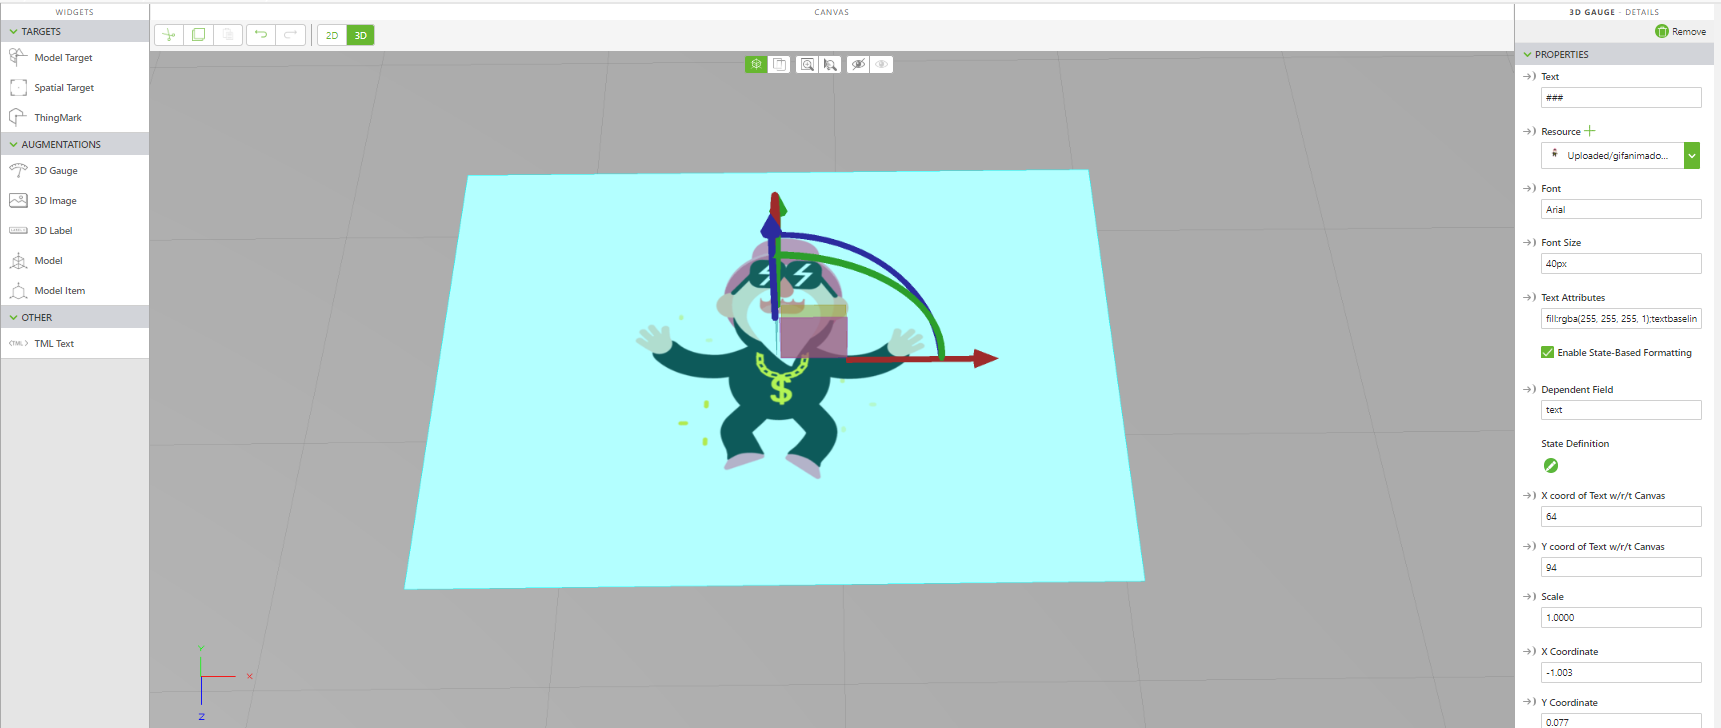
Task: Click the Remove button for 3D Gauge
Action: click(1680, 31)
